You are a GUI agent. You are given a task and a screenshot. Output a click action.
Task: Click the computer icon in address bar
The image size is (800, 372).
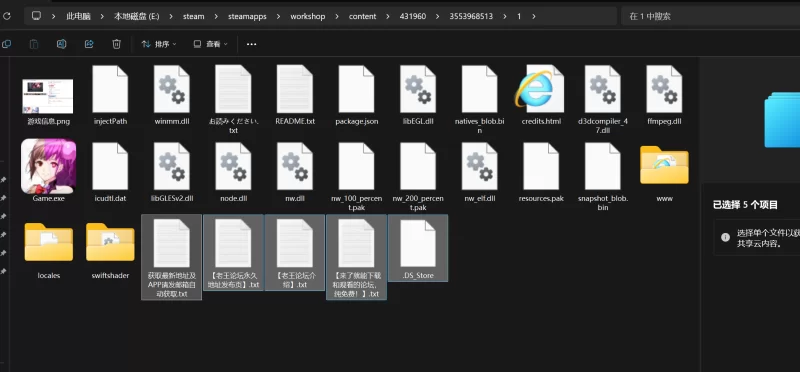click(x=36, y=16)
